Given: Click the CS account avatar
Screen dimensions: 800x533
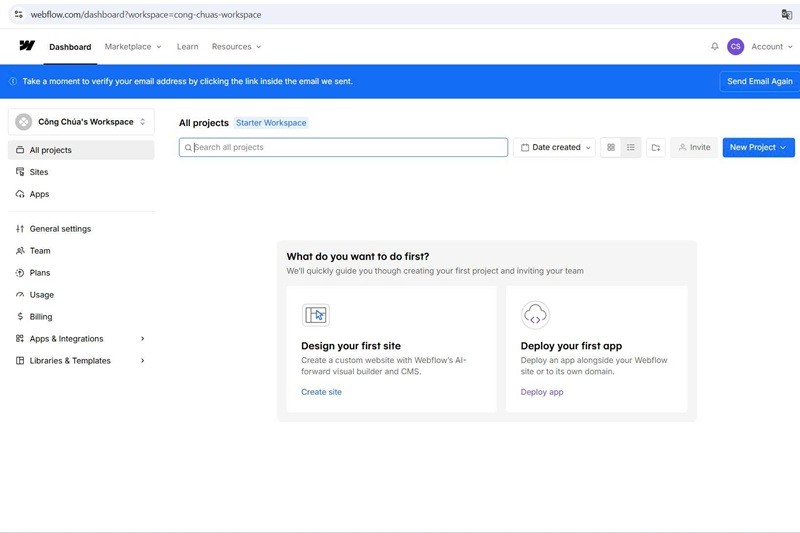Looking at the screenshot, I should coord(735,46).
